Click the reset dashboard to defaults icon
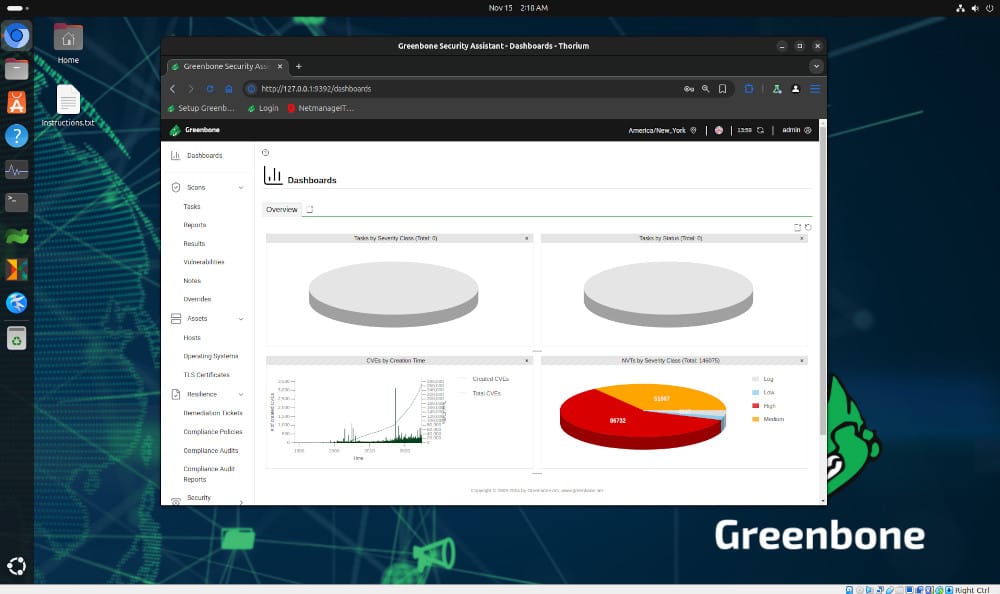This screenshot has width=1000, height=594. click(x=808, y=227)
